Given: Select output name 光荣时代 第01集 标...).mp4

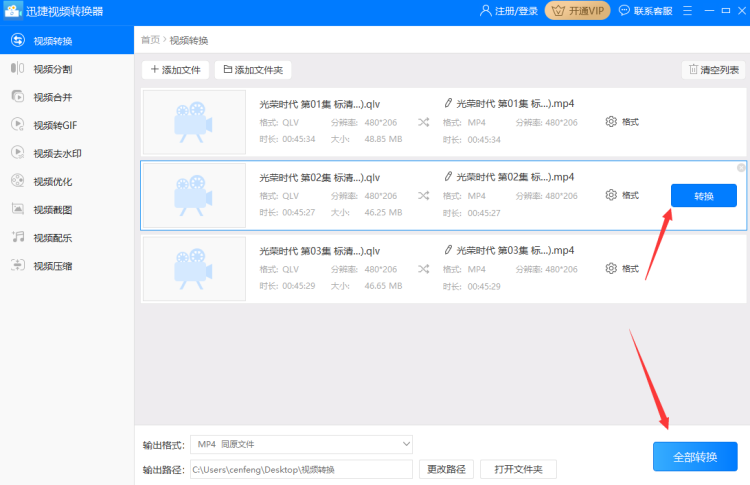Looking at the screenshot, I should point(515,103).
